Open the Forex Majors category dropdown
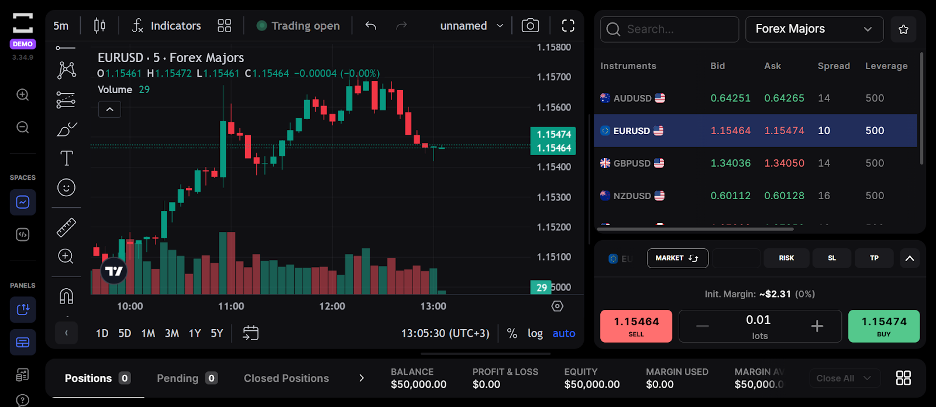This screenshot has width=936, height=408. tap(814, 29)
